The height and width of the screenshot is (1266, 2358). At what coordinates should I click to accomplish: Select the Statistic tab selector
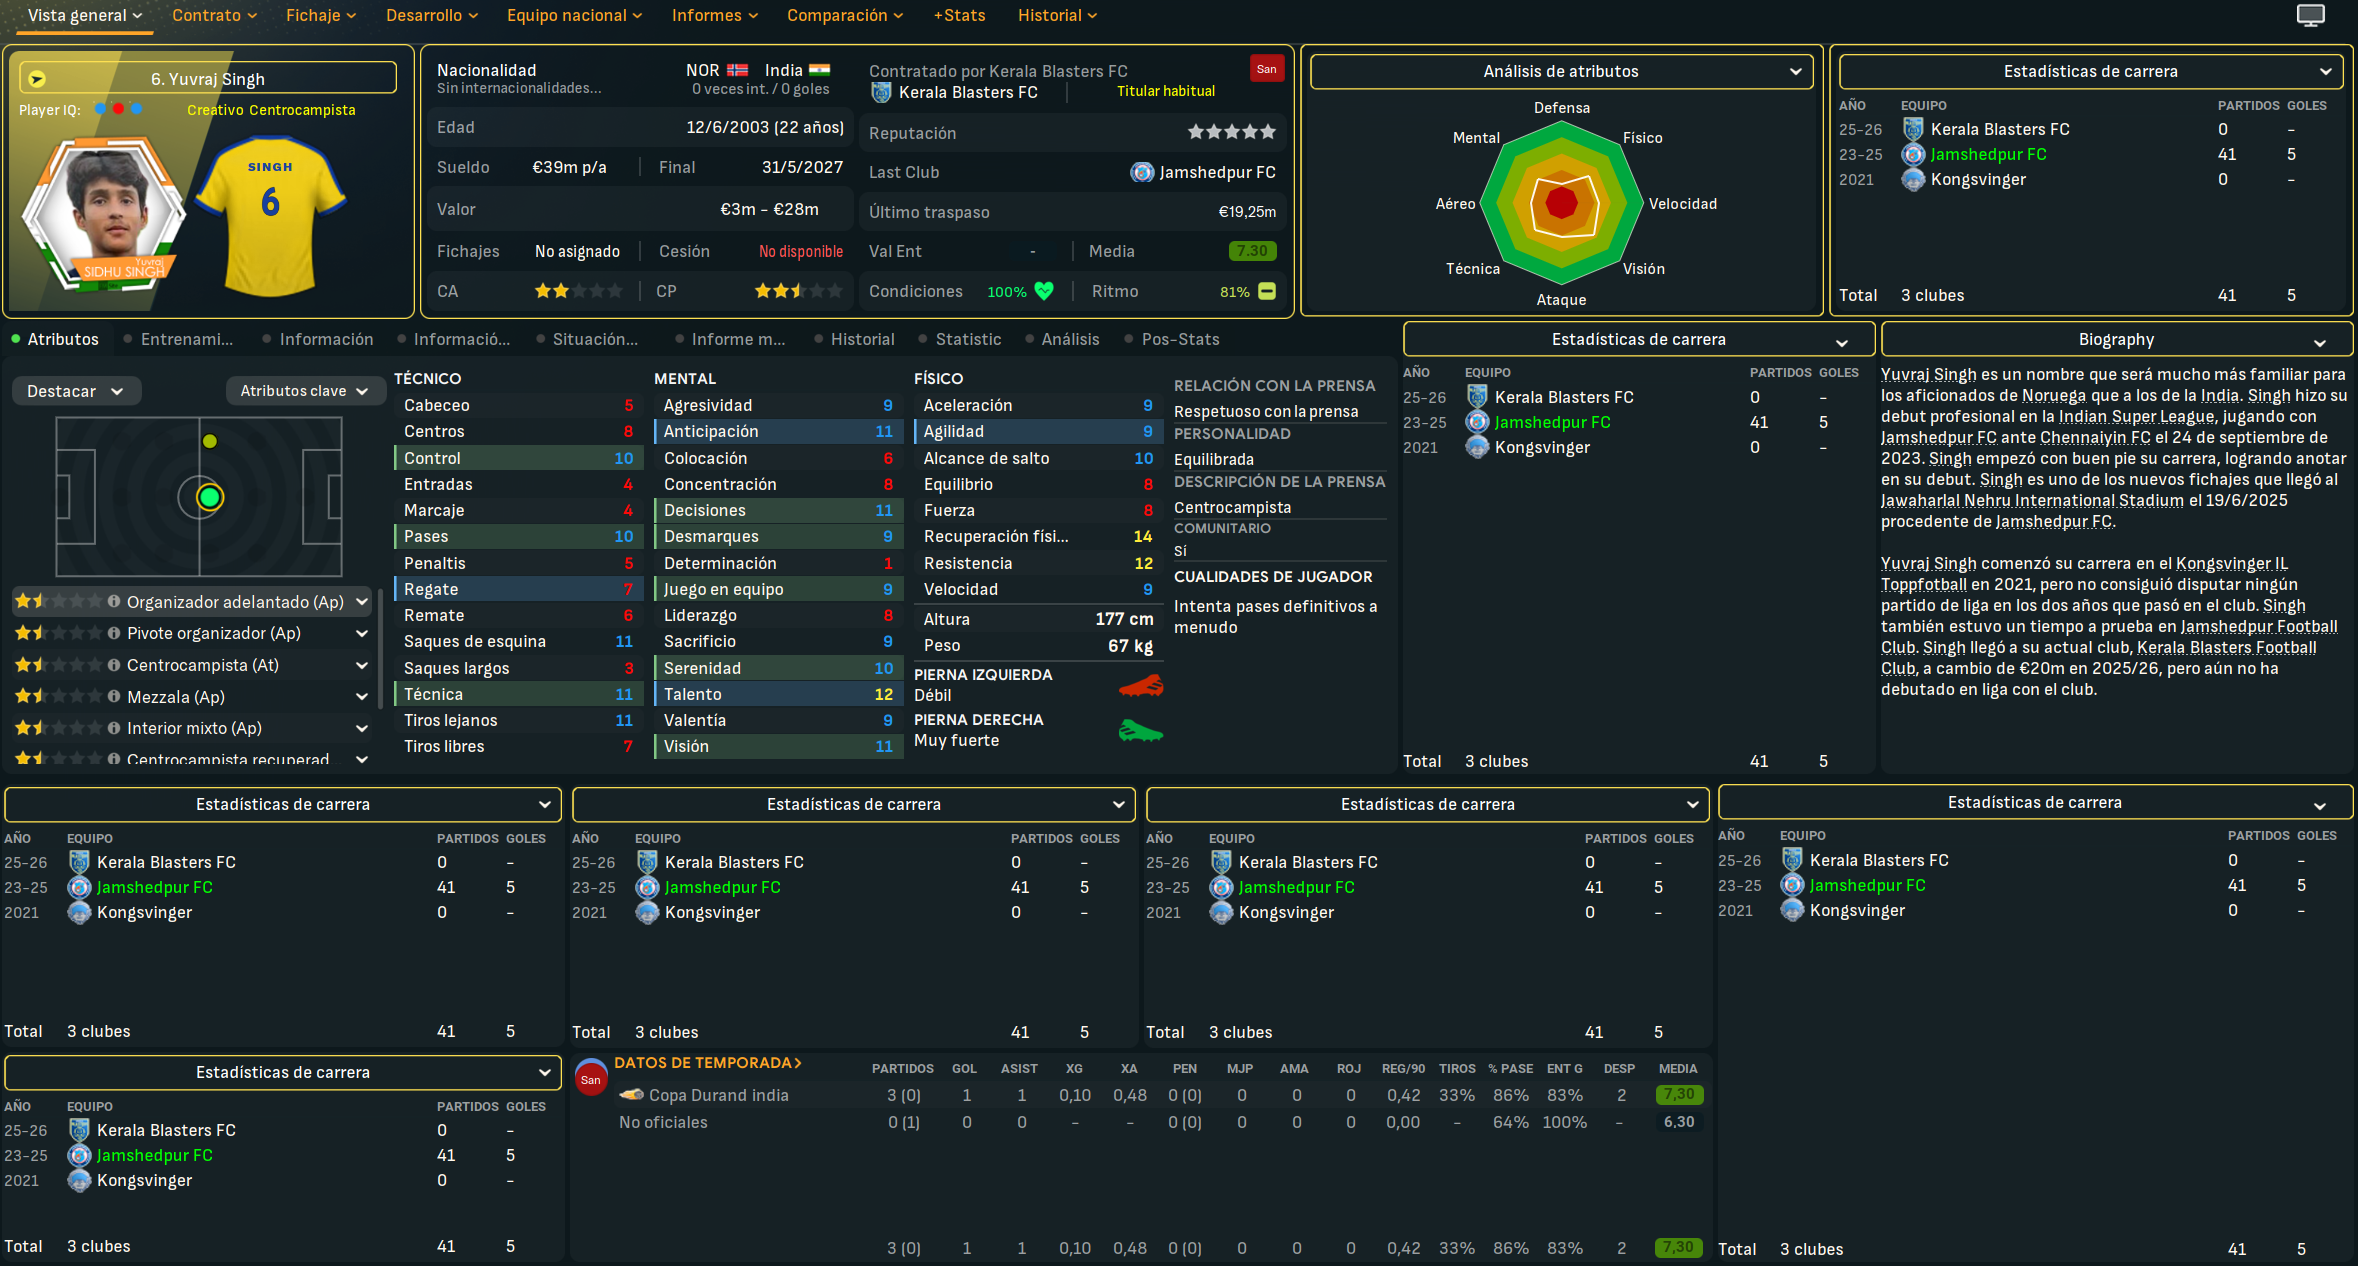[x=960, y=339]
